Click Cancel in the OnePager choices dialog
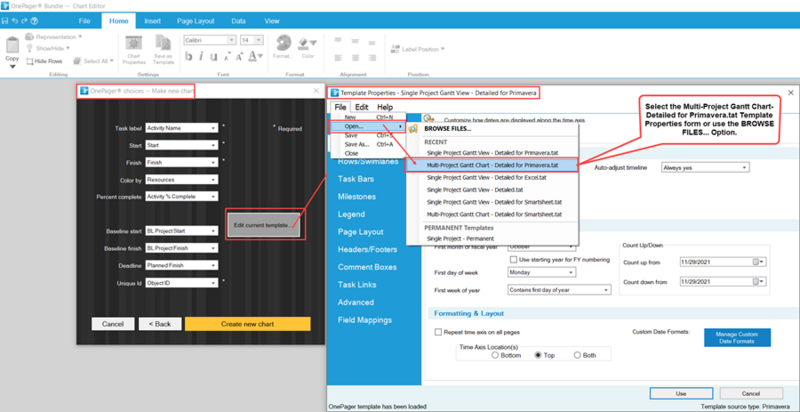 click(x=113, y=324)
